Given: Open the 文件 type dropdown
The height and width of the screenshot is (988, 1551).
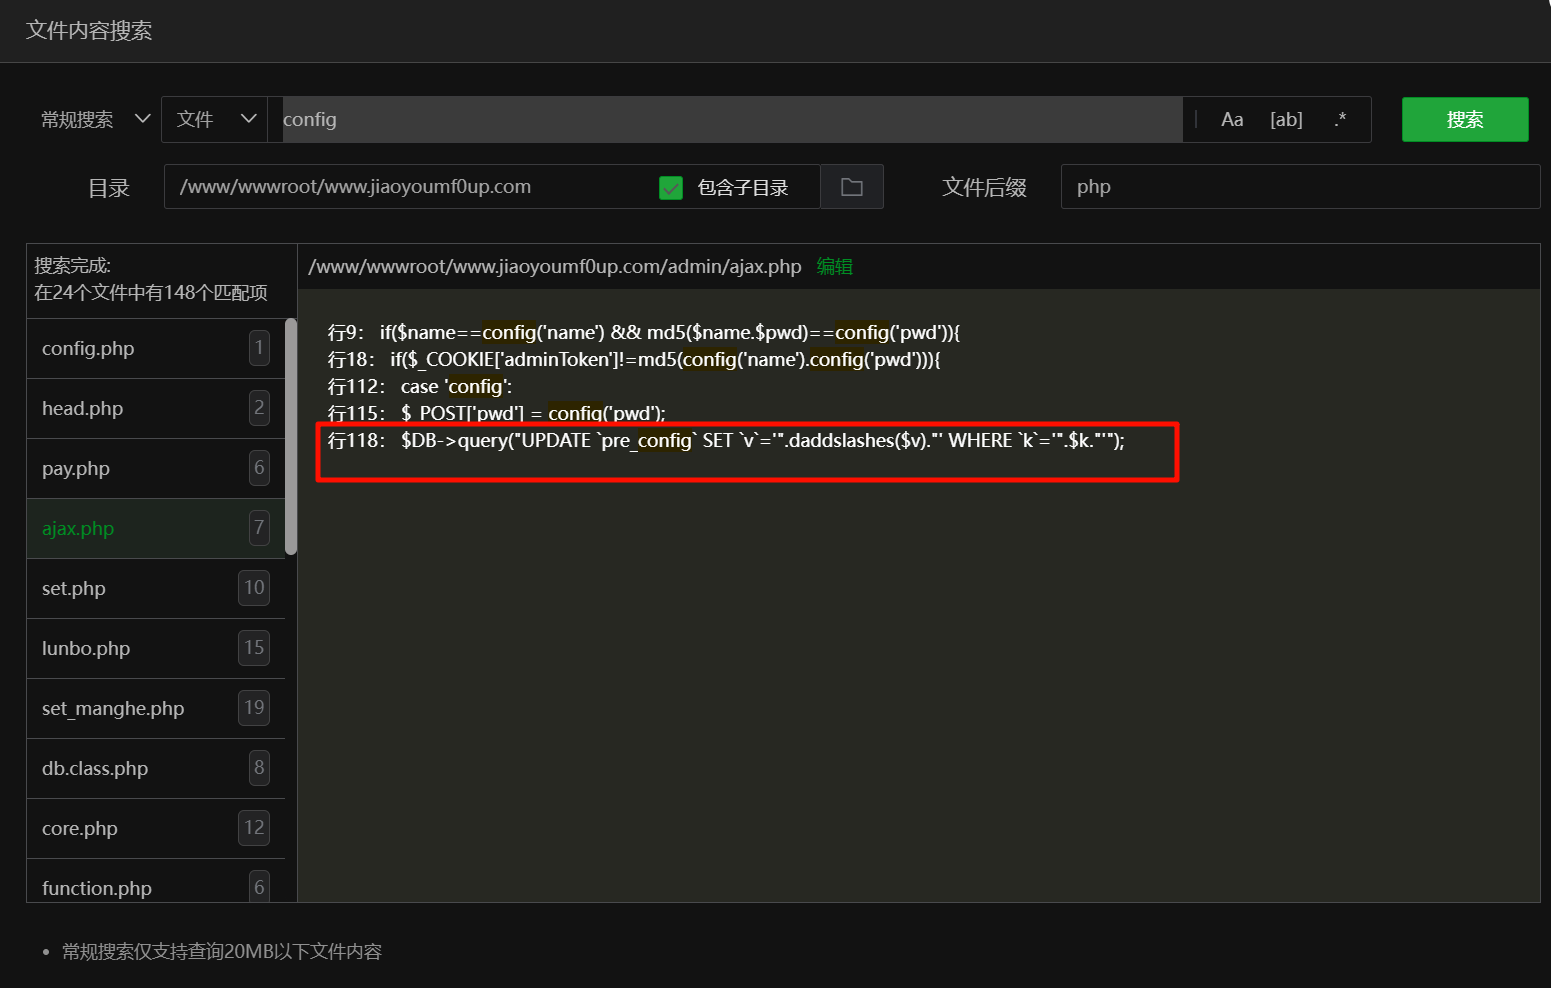Looking at the screenshot, I should point(215,120).
